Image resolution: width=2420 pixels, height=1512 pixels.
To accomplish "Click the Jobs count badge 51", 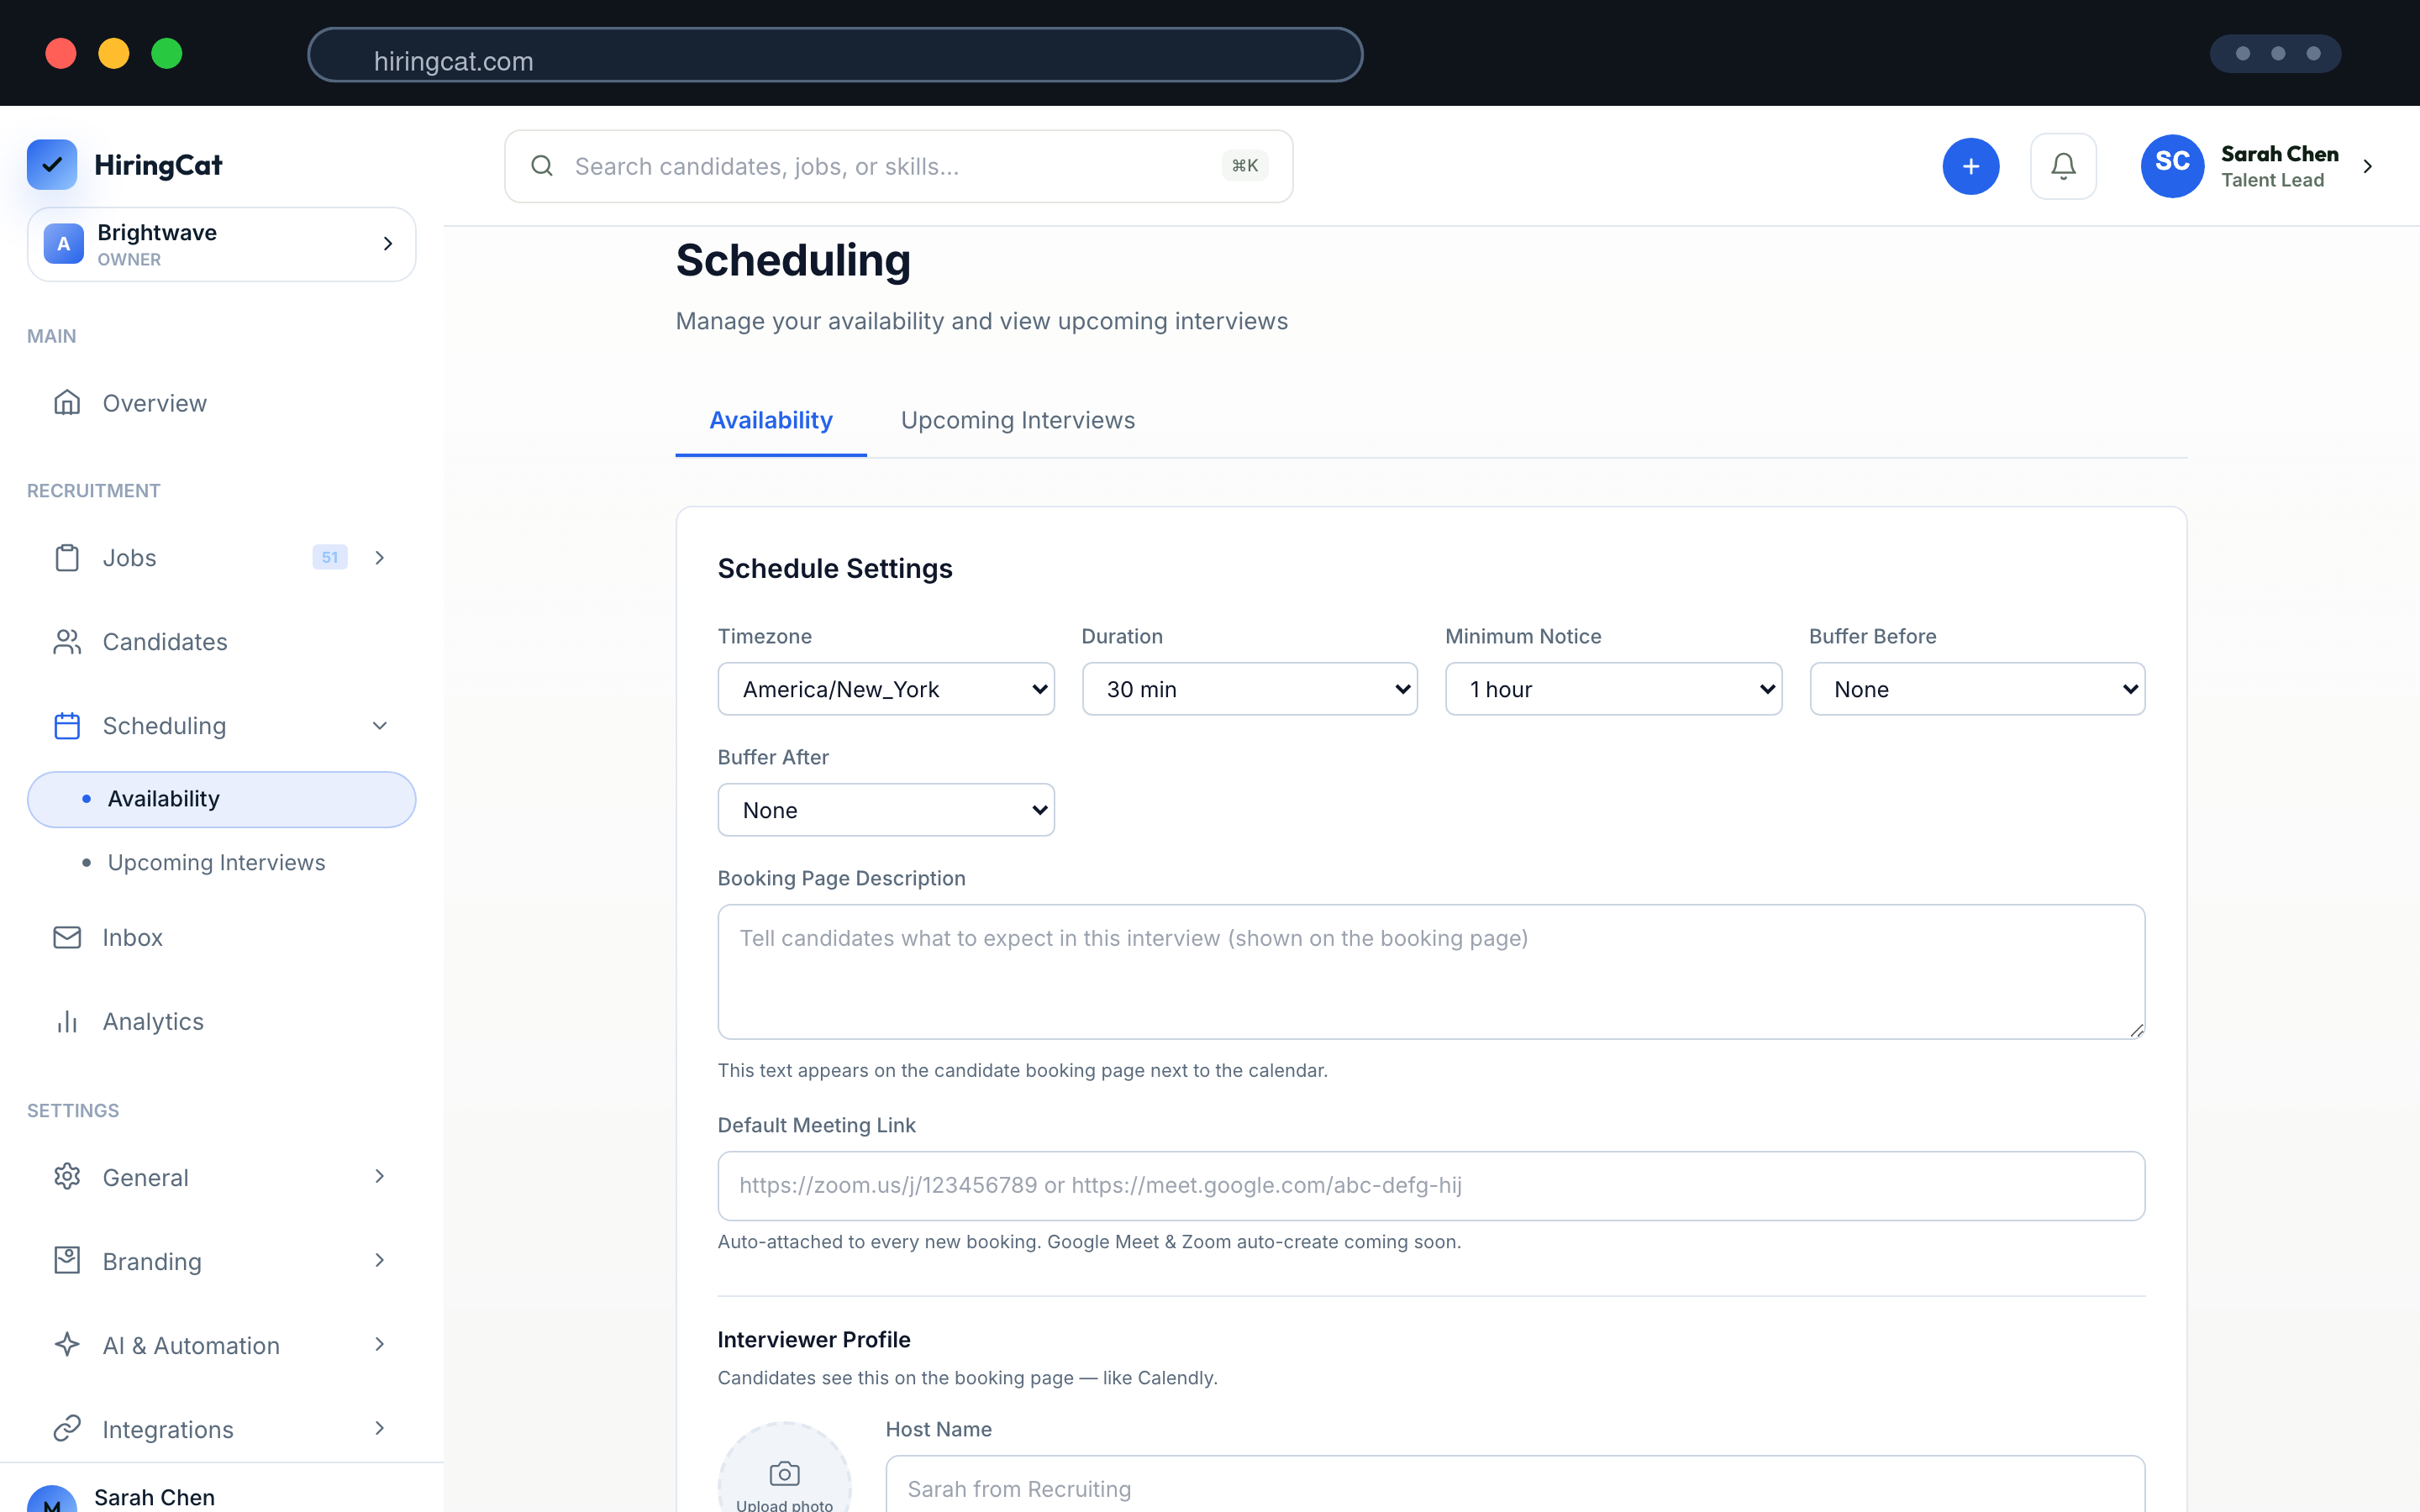I will coord(330,557).
